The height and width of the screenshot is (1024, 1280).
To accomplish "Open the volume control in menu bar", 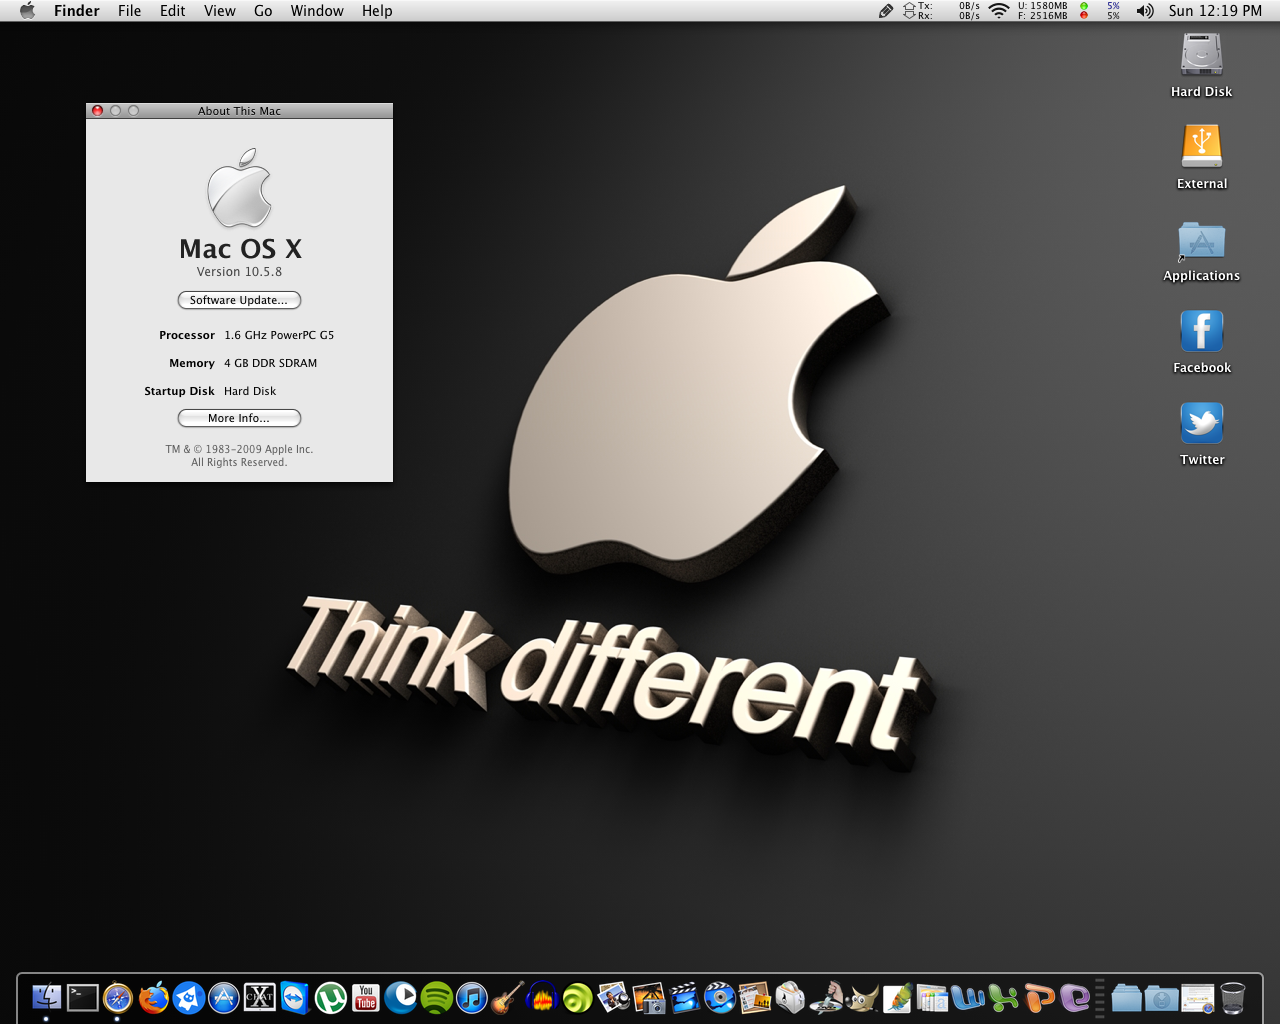I will click(1145, 11).
